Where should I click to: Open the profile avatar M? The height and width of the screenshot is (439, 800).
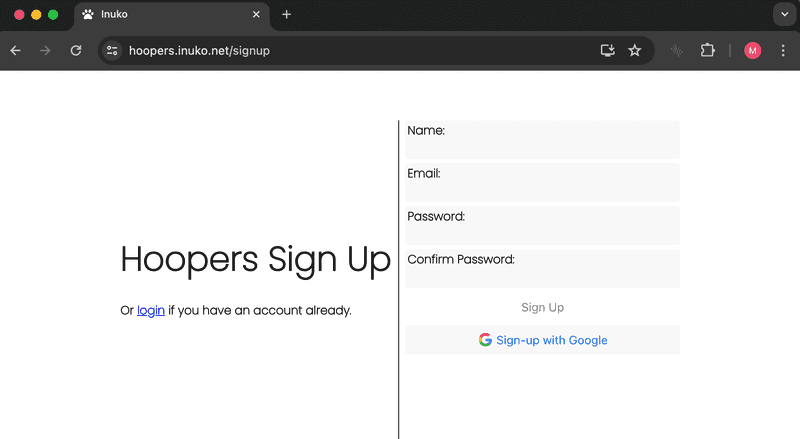tap(753, 51)
